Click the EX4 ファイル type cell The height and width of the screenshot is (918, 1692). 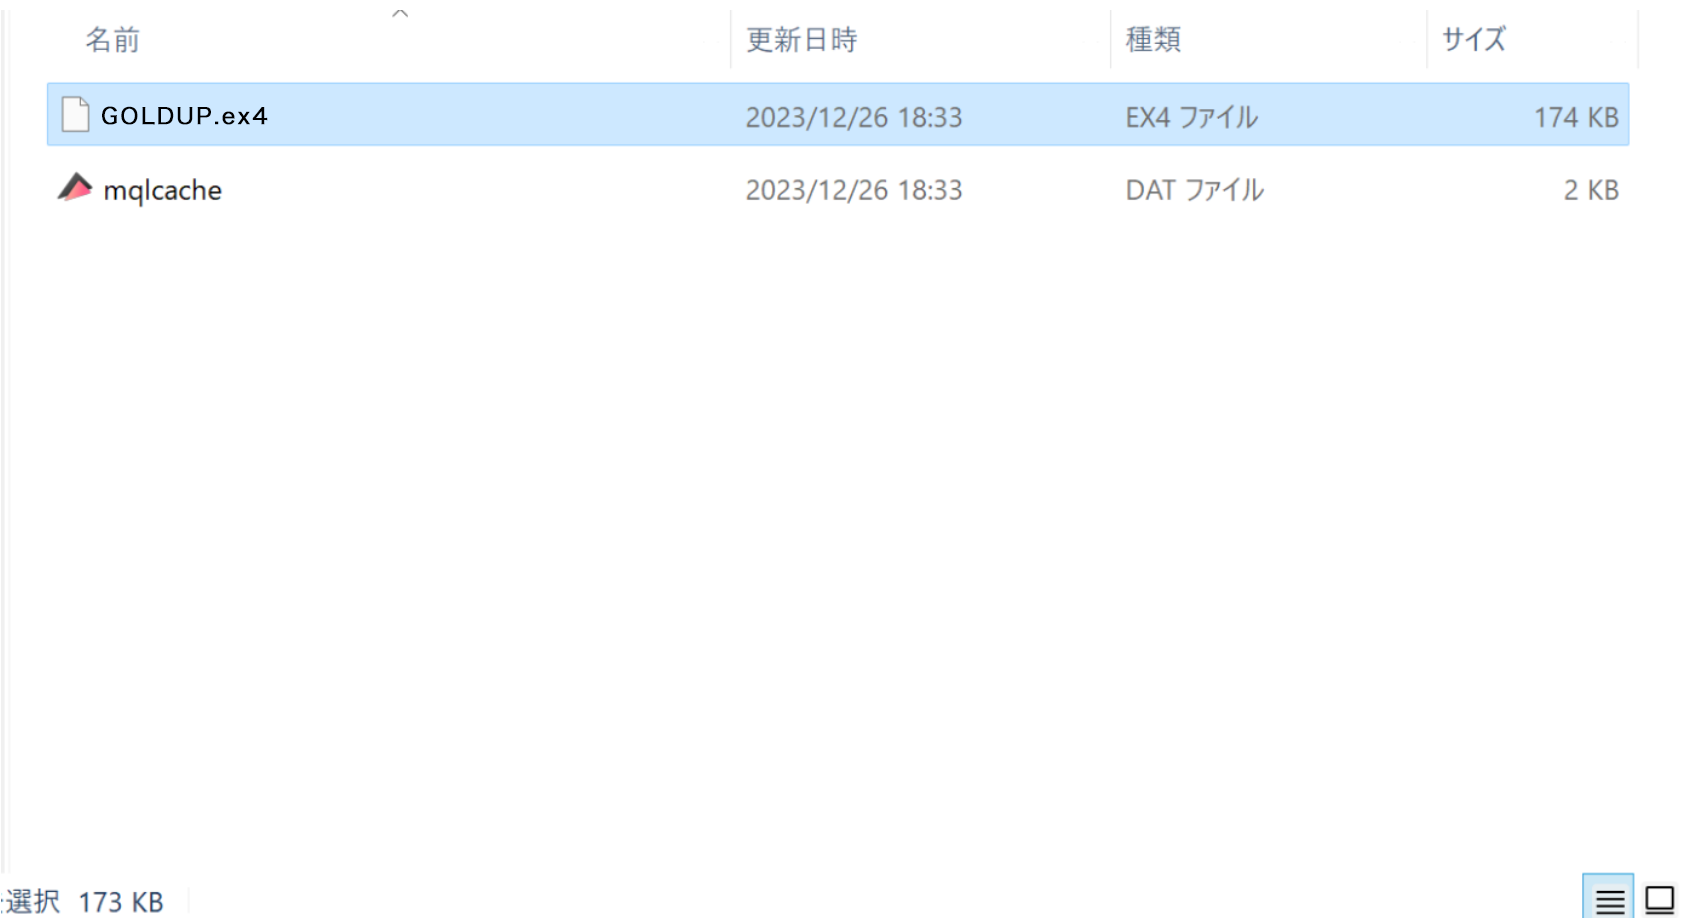pyautogui.click(x=1191, y=117)
